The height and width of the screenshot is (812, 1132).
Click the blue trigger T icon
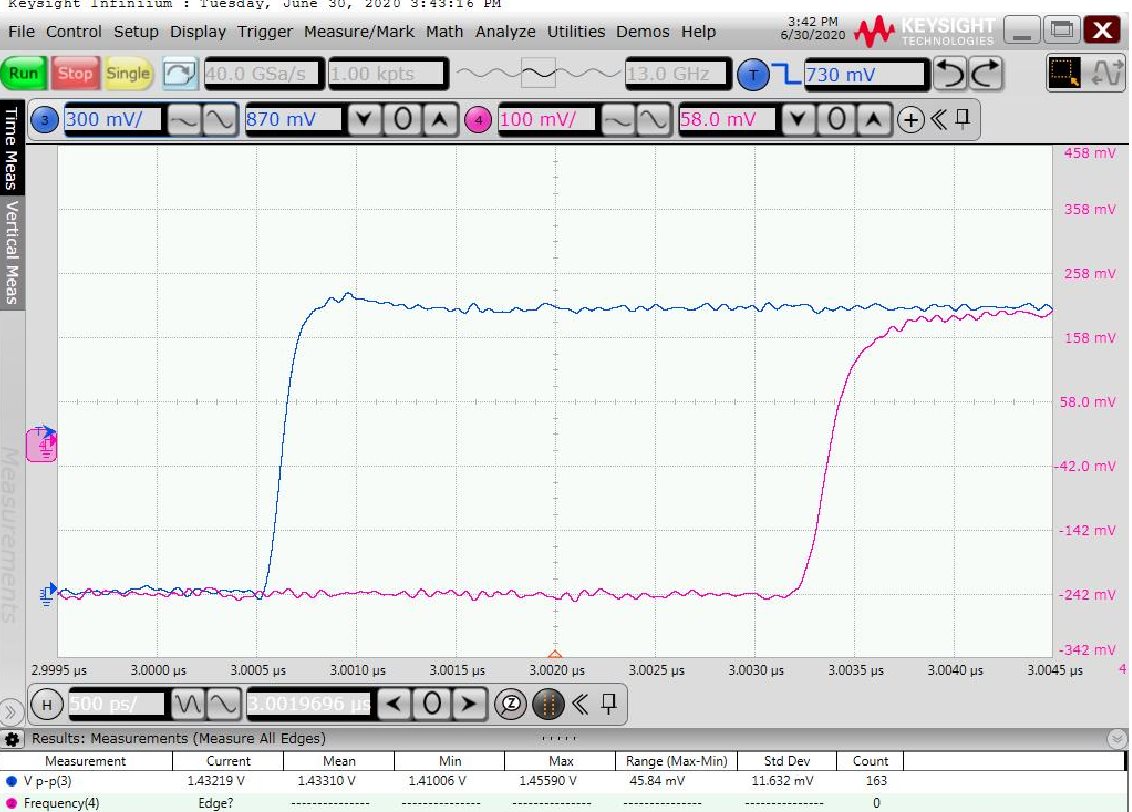pos(753,74)
